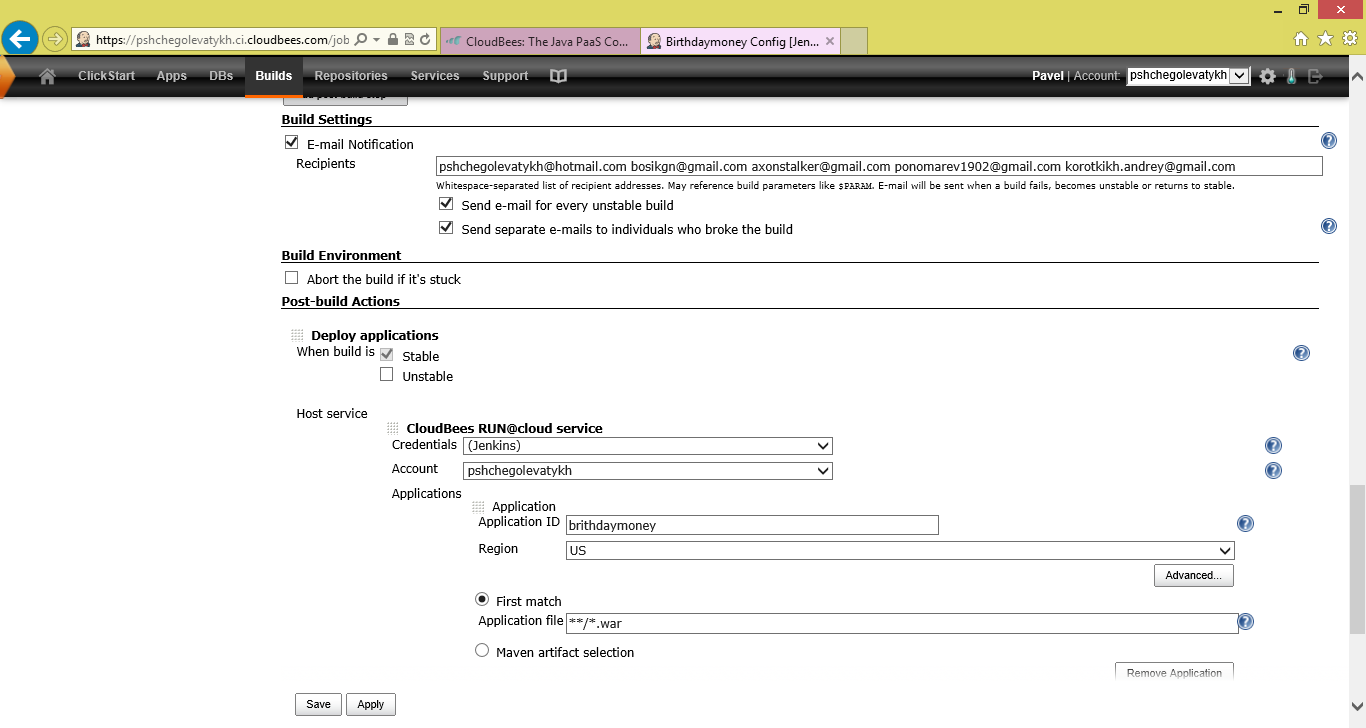
Task: Open the documentation book icon
Action: (558, 76)
